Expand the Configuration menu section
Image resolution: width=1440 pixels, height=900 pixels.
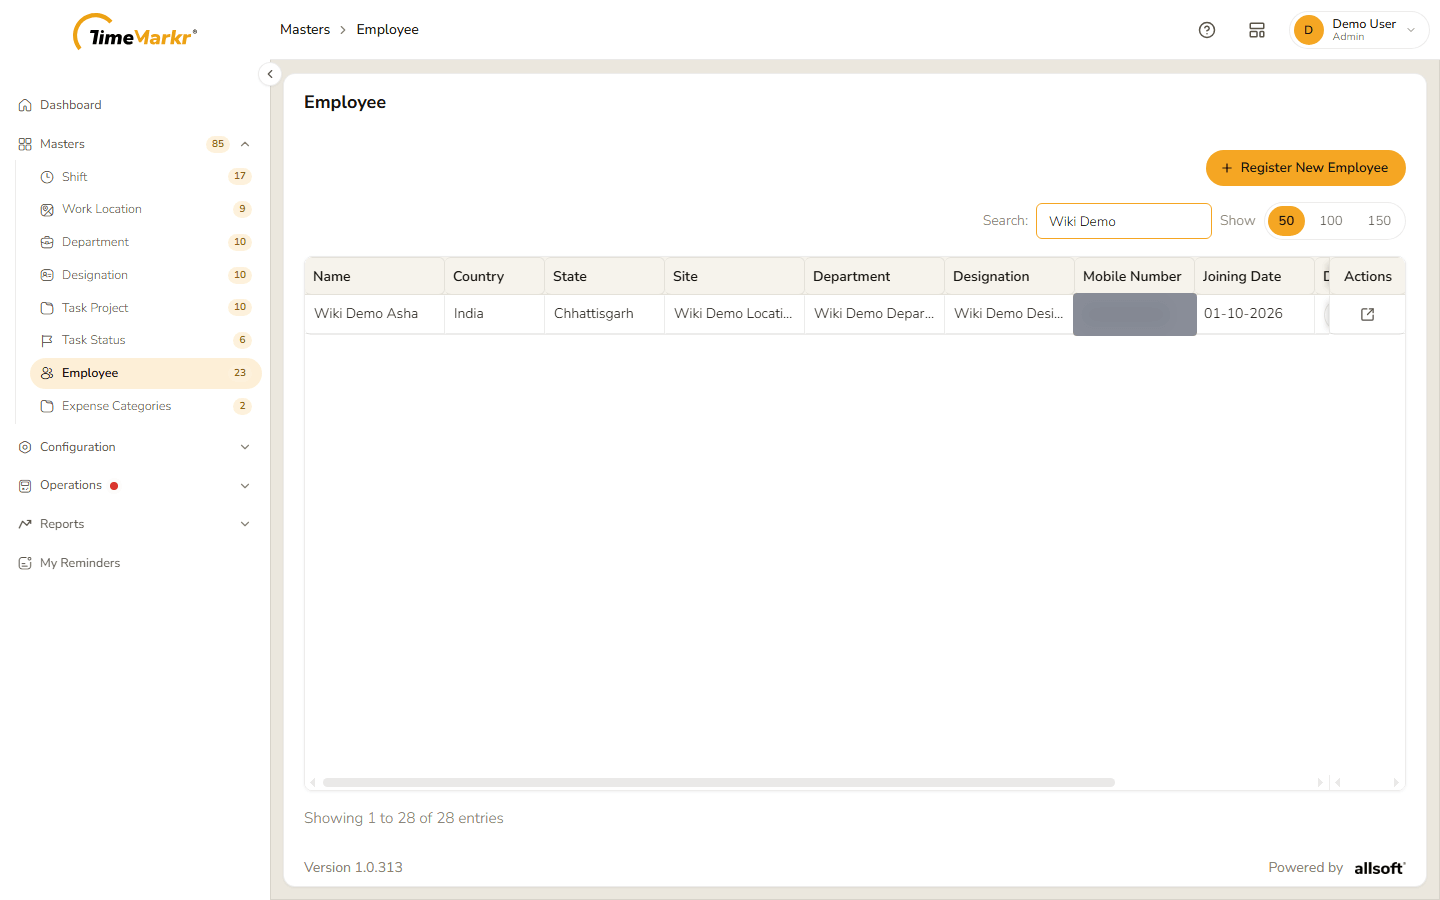tap(245, 447)
